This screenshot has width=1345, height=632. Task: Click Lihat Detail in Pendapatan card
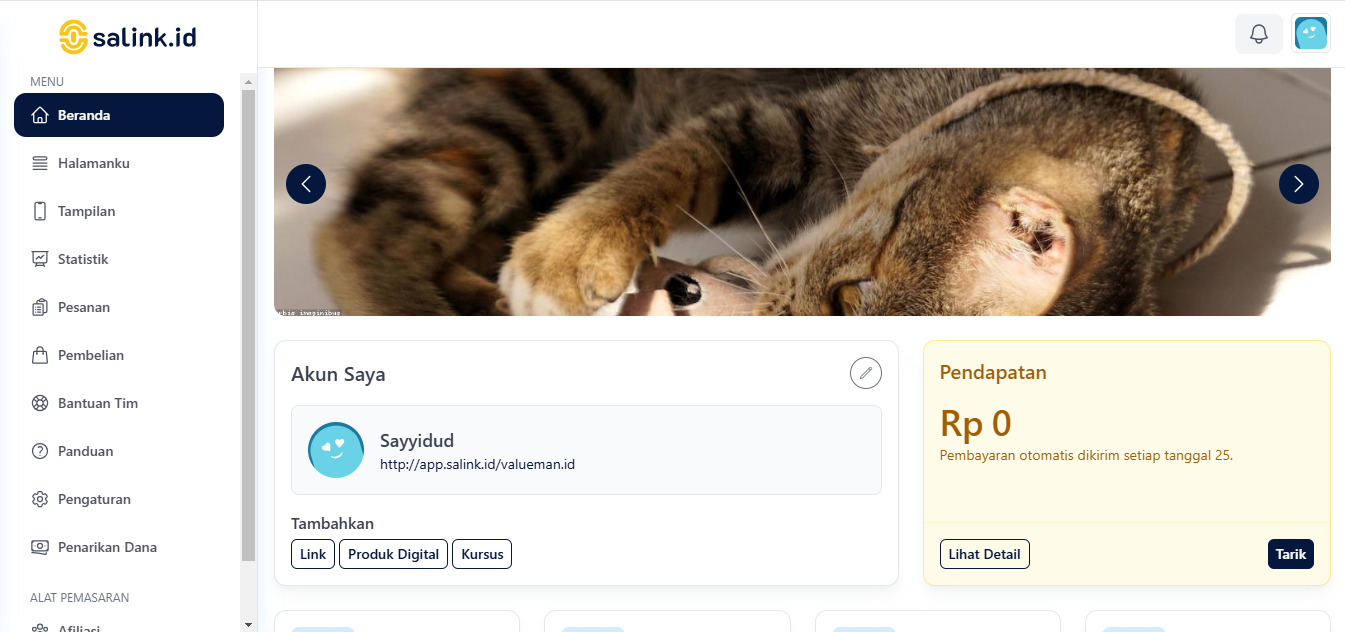pos(985,554)
